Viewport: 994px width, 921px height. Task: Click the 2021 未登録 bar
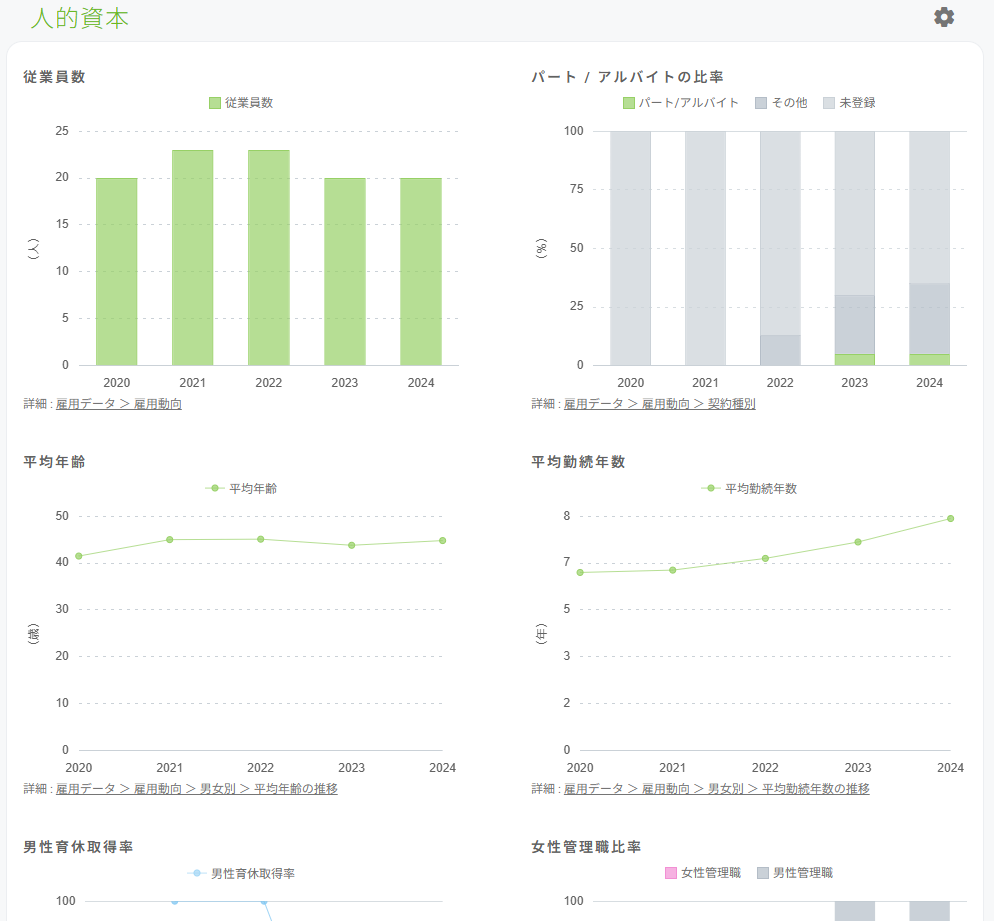point(706,248)
